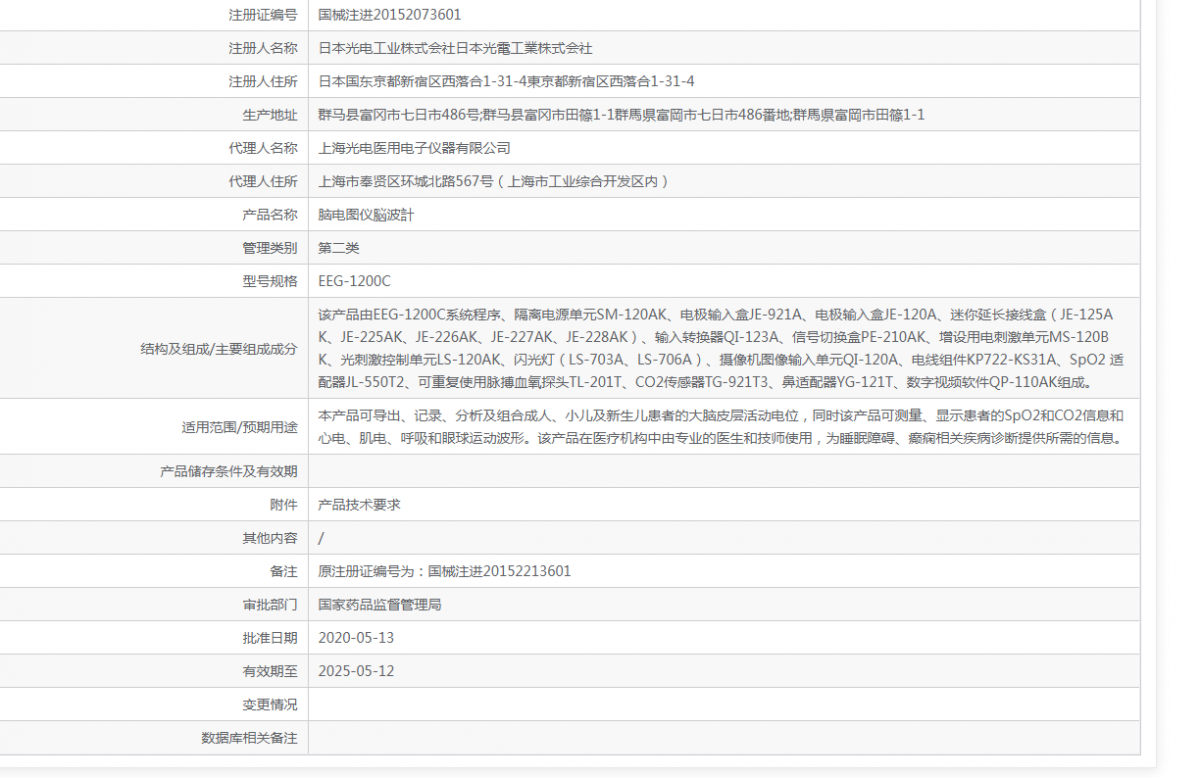Click the 其他内容 label
Viewport: 1200px width, 778px height.
pyautogui.click(x=270, y=538)
